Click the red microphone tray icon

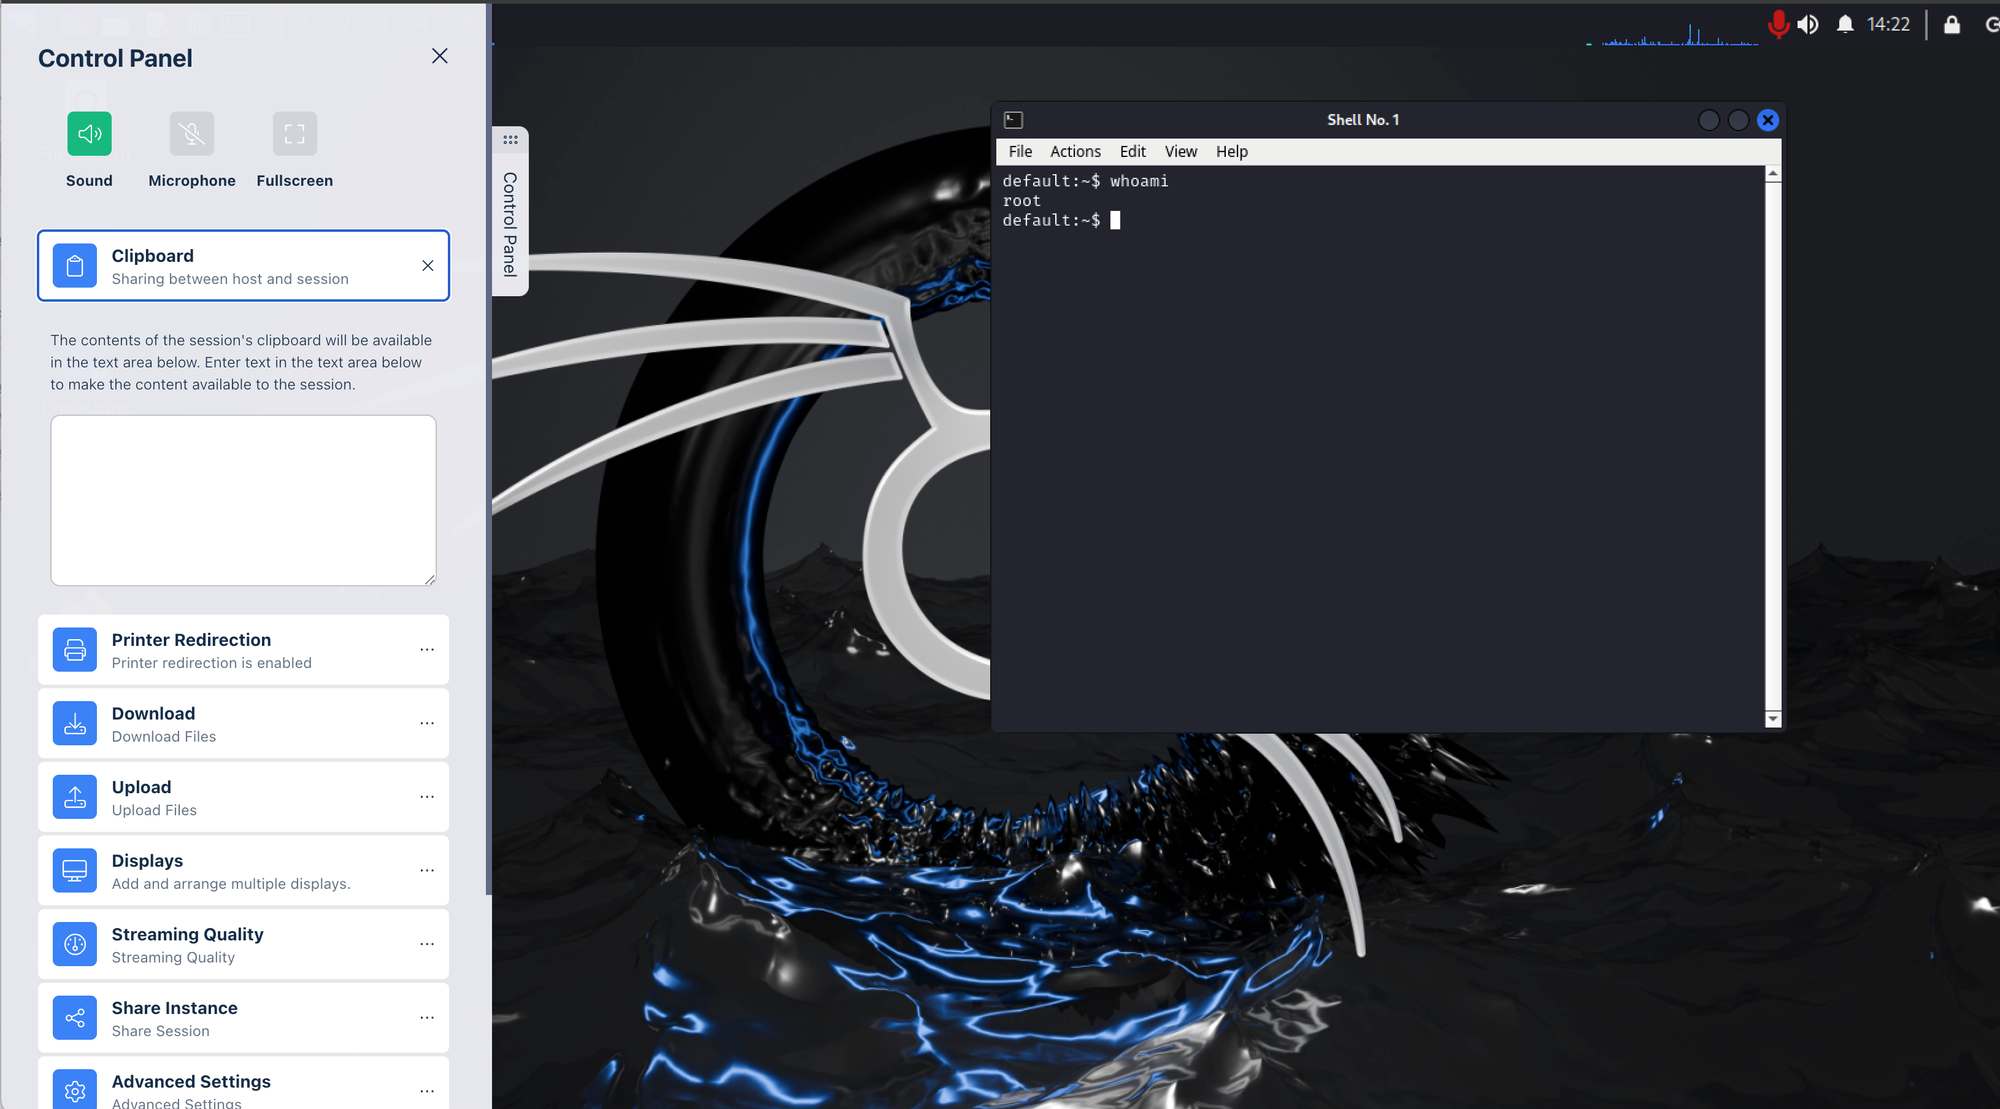pos(1777,24)
